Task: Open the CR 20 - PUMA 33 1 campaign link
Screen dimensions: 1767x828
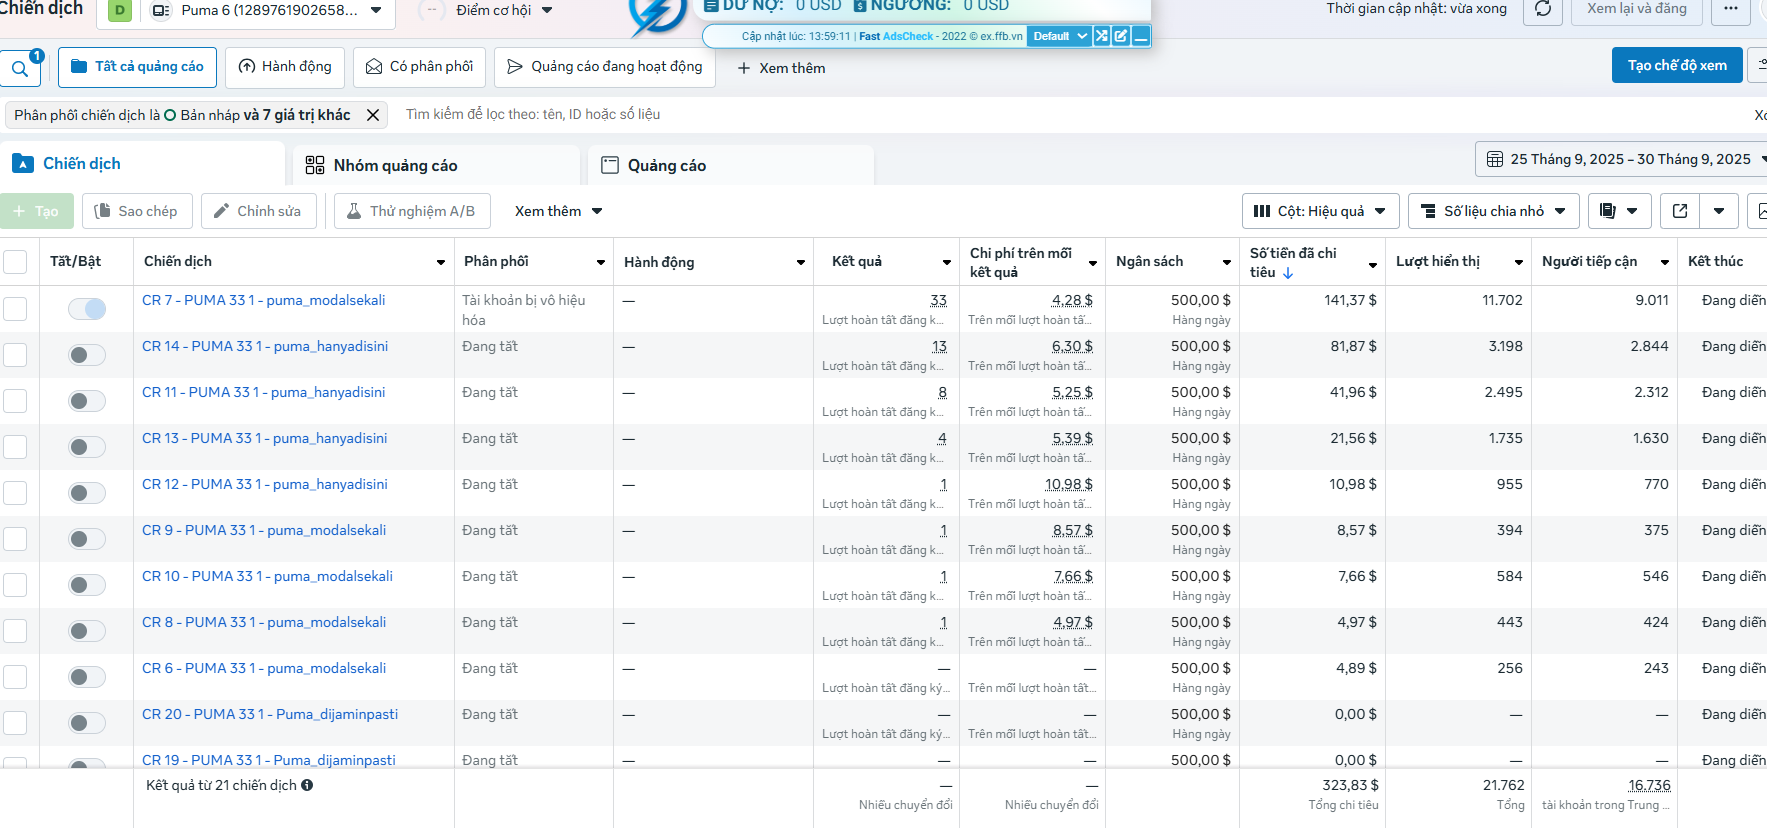Action: point(270,714)
